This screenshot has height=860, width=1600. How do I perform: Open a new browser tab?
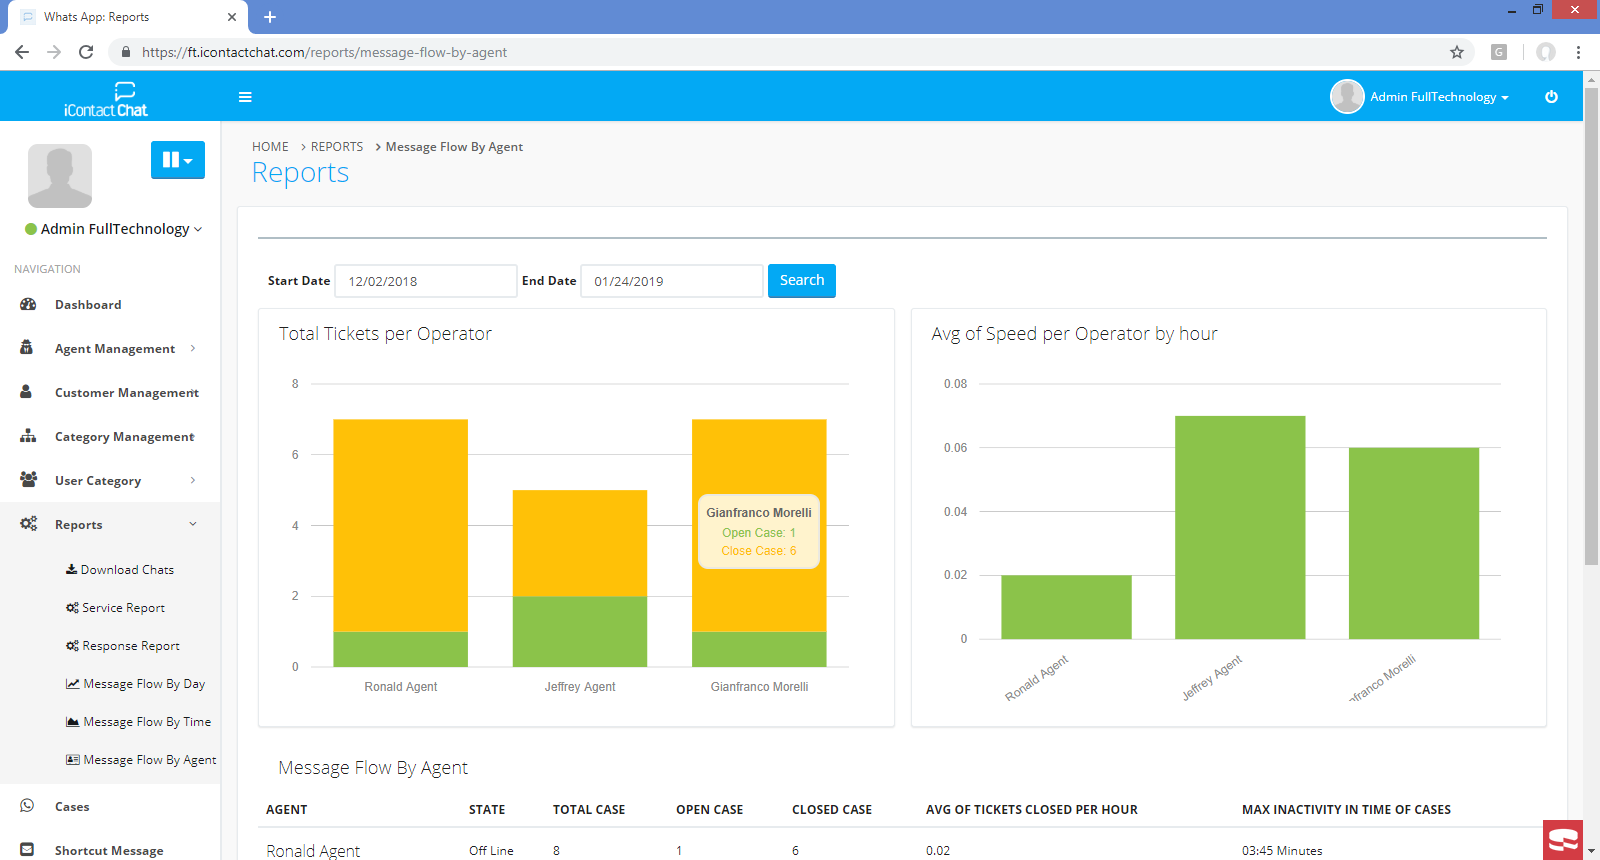click(x=270, y=17)
